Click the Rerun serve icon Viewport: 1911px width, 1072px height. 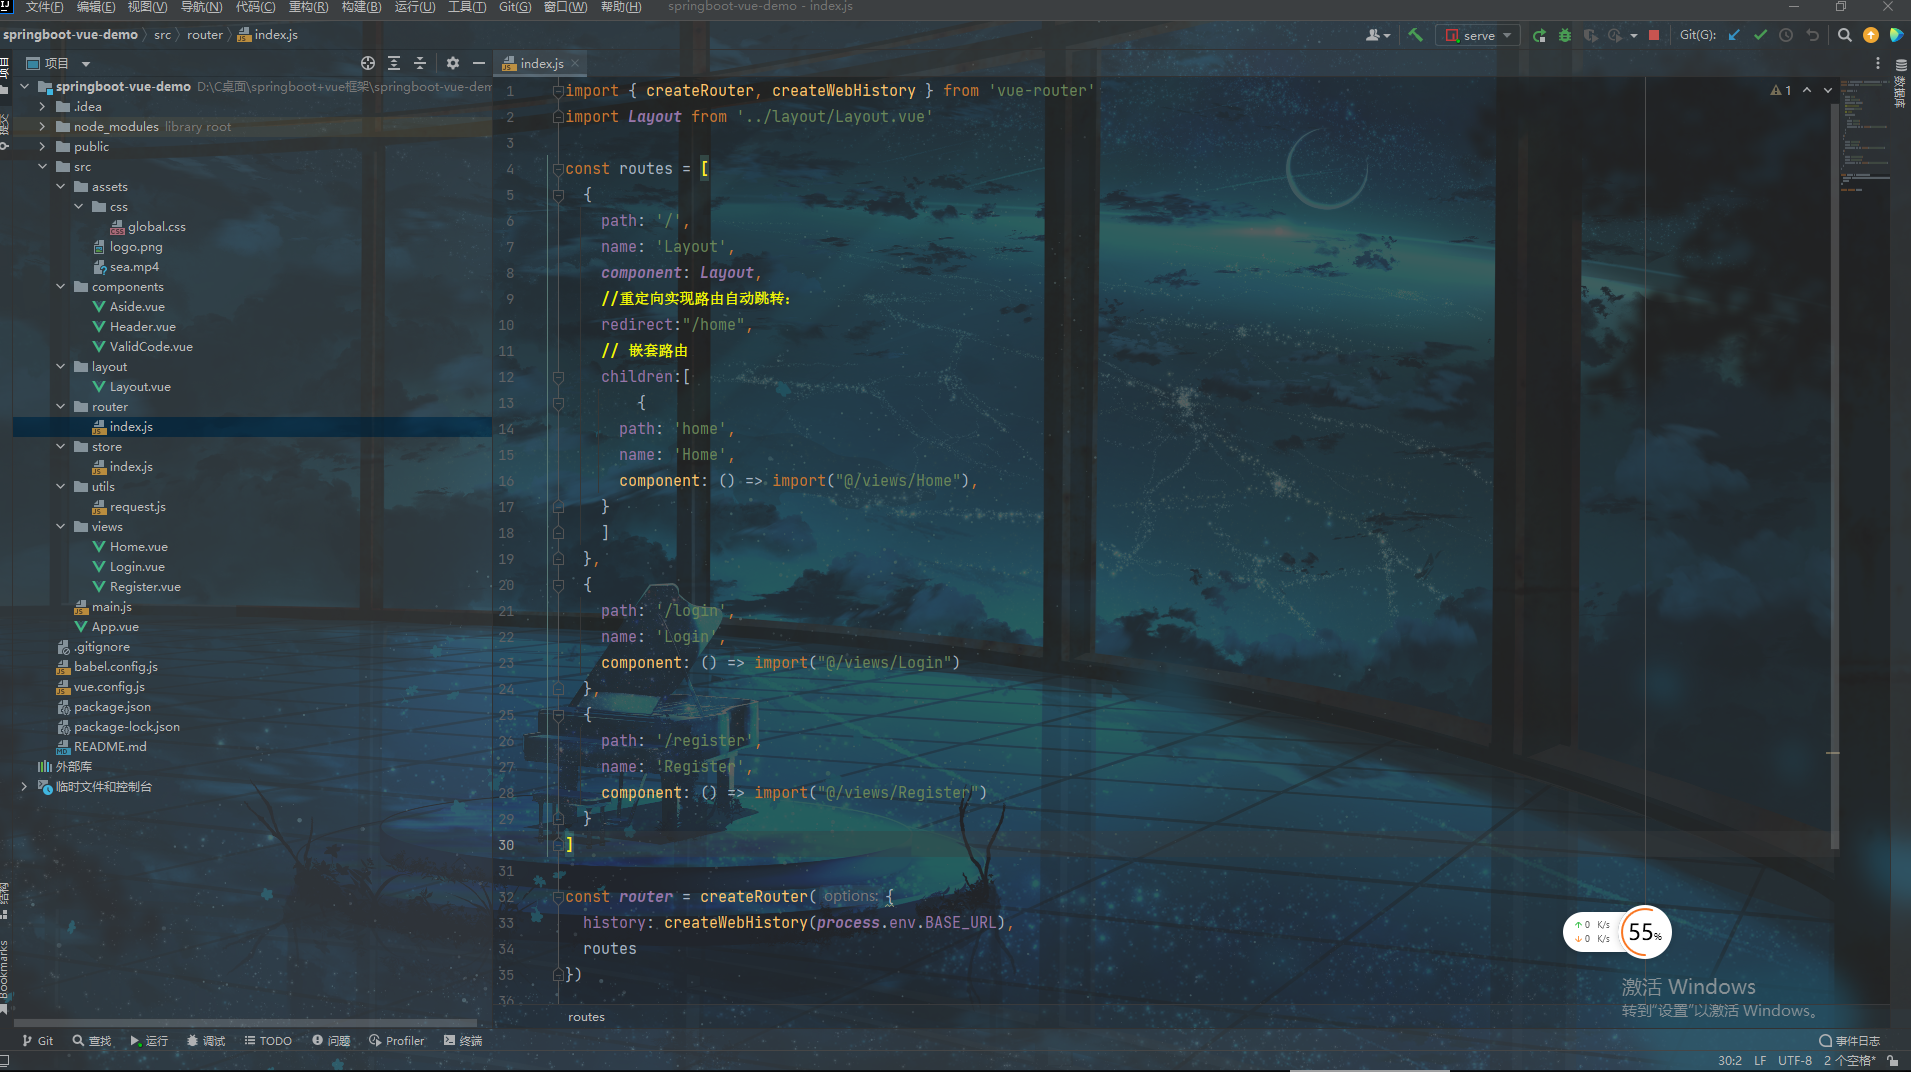(1540, 35)
